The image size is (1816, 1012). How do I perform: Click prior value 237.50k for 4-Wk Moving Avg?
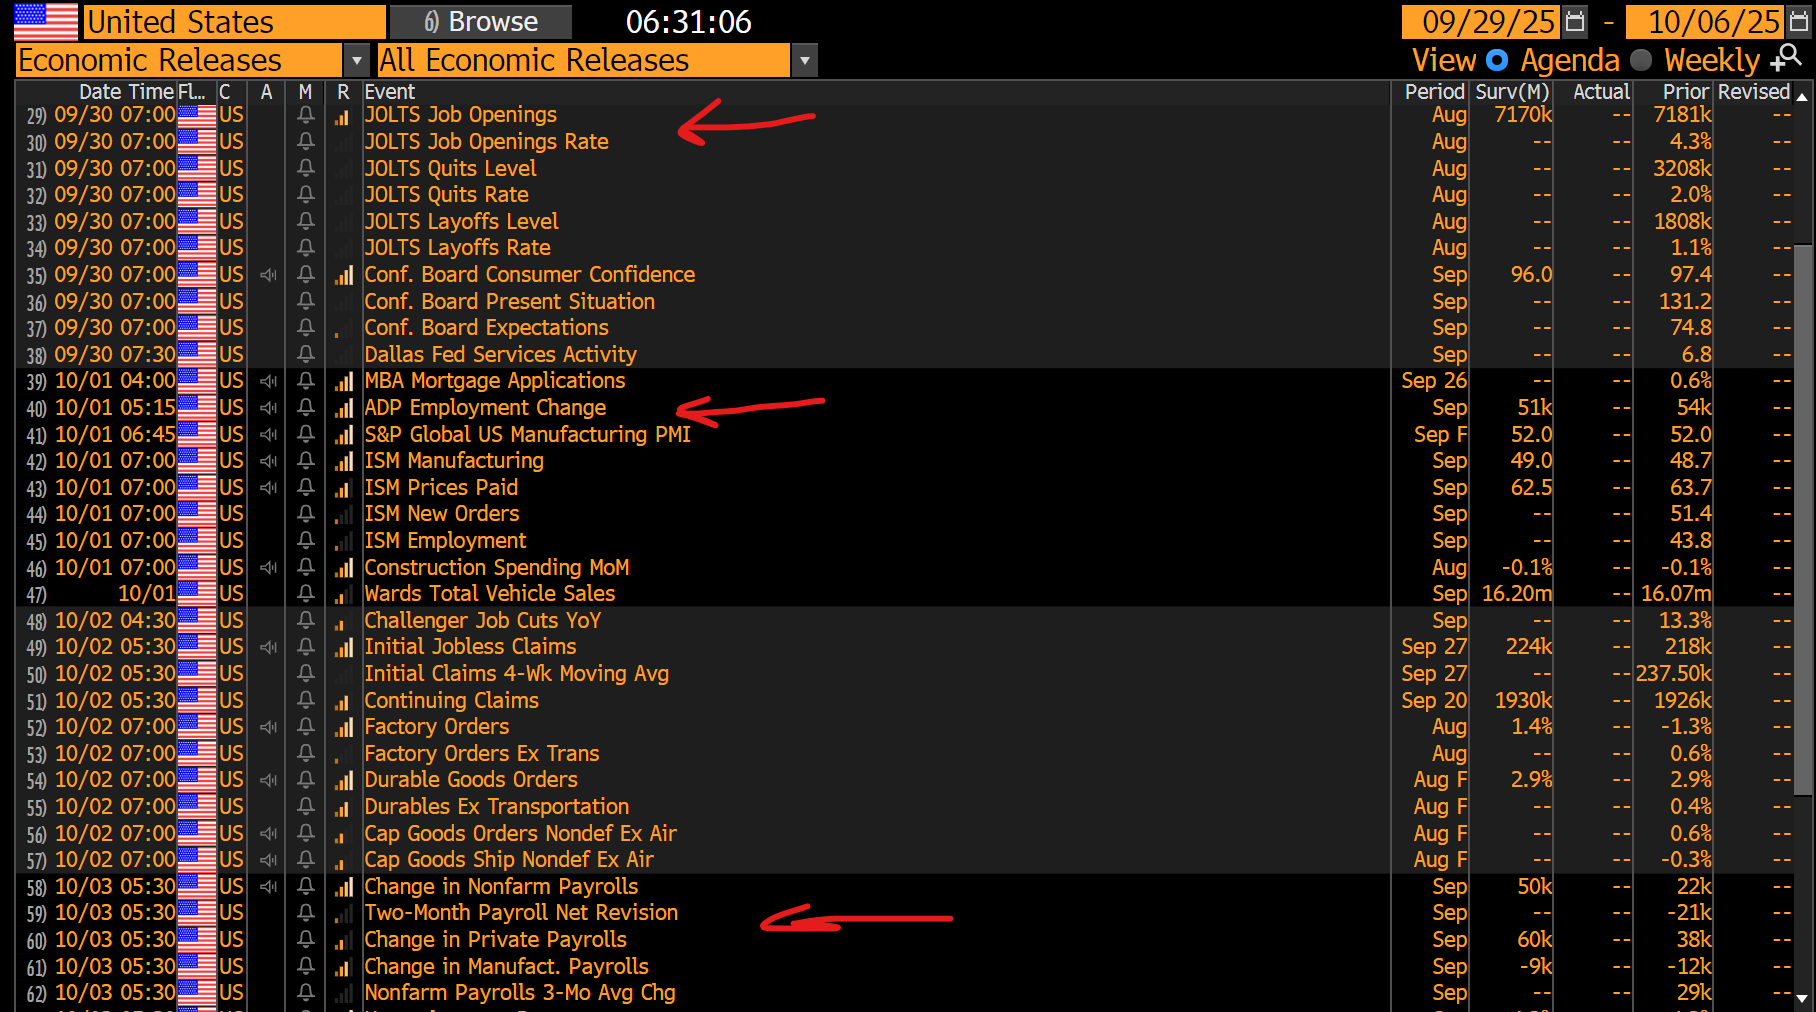coord(1674,674)
